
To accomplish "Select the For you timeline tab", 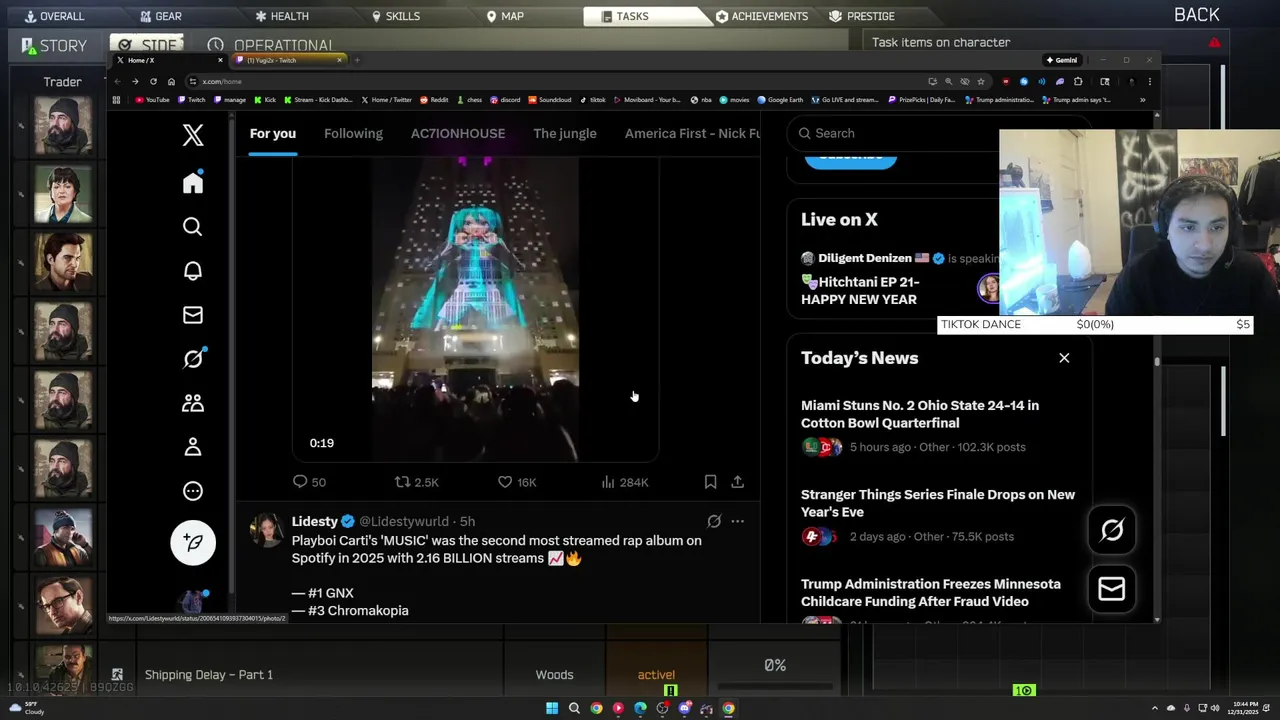I will tap(273, 133).
